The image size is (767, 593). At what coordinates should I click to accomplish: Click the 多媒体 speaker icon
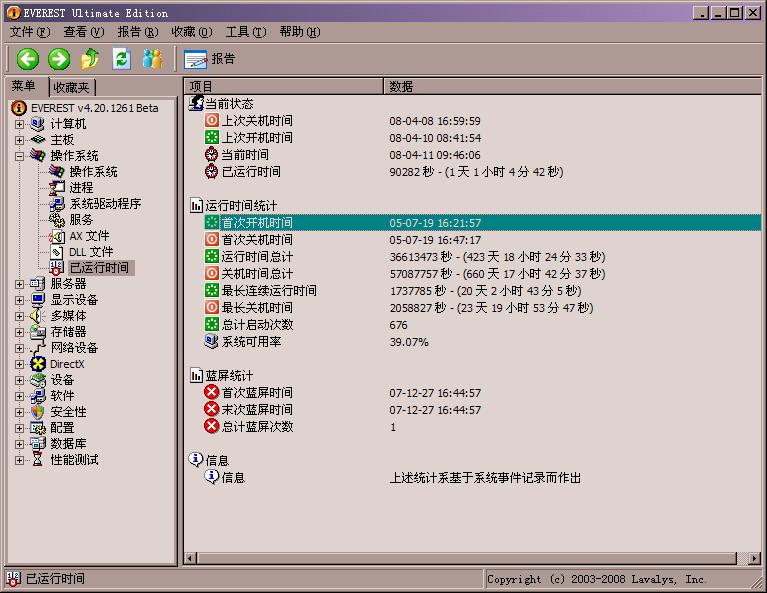click(x=38, y=316)
